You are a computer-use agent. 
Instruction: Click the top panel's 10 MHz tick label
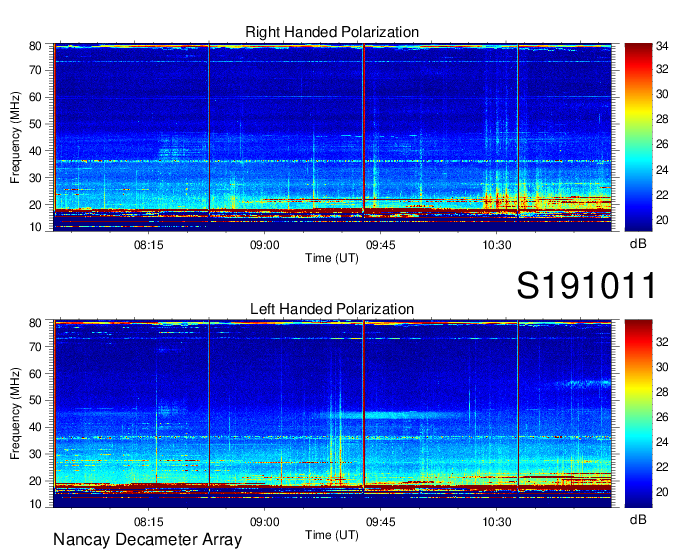(x=35, y=227)
